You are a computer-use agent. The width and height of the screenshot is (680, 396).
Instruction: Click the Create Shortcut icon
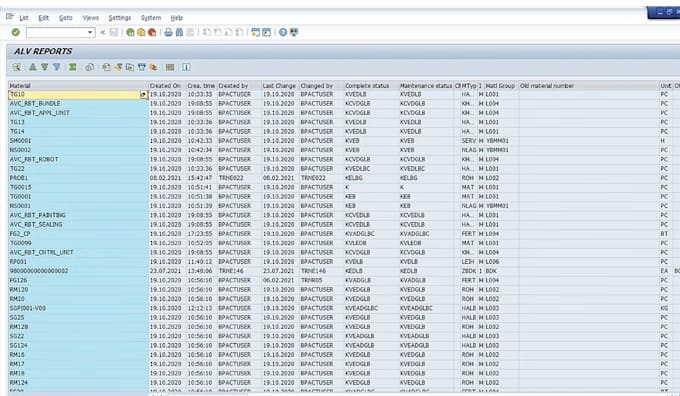point(266,32)
